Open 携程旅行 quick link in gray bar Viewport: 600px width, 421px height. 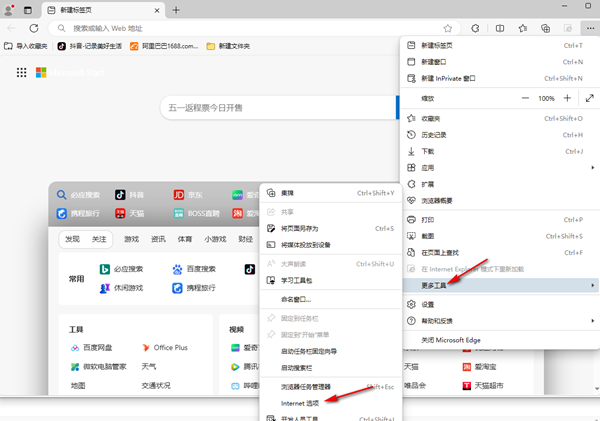pos(78,214)
